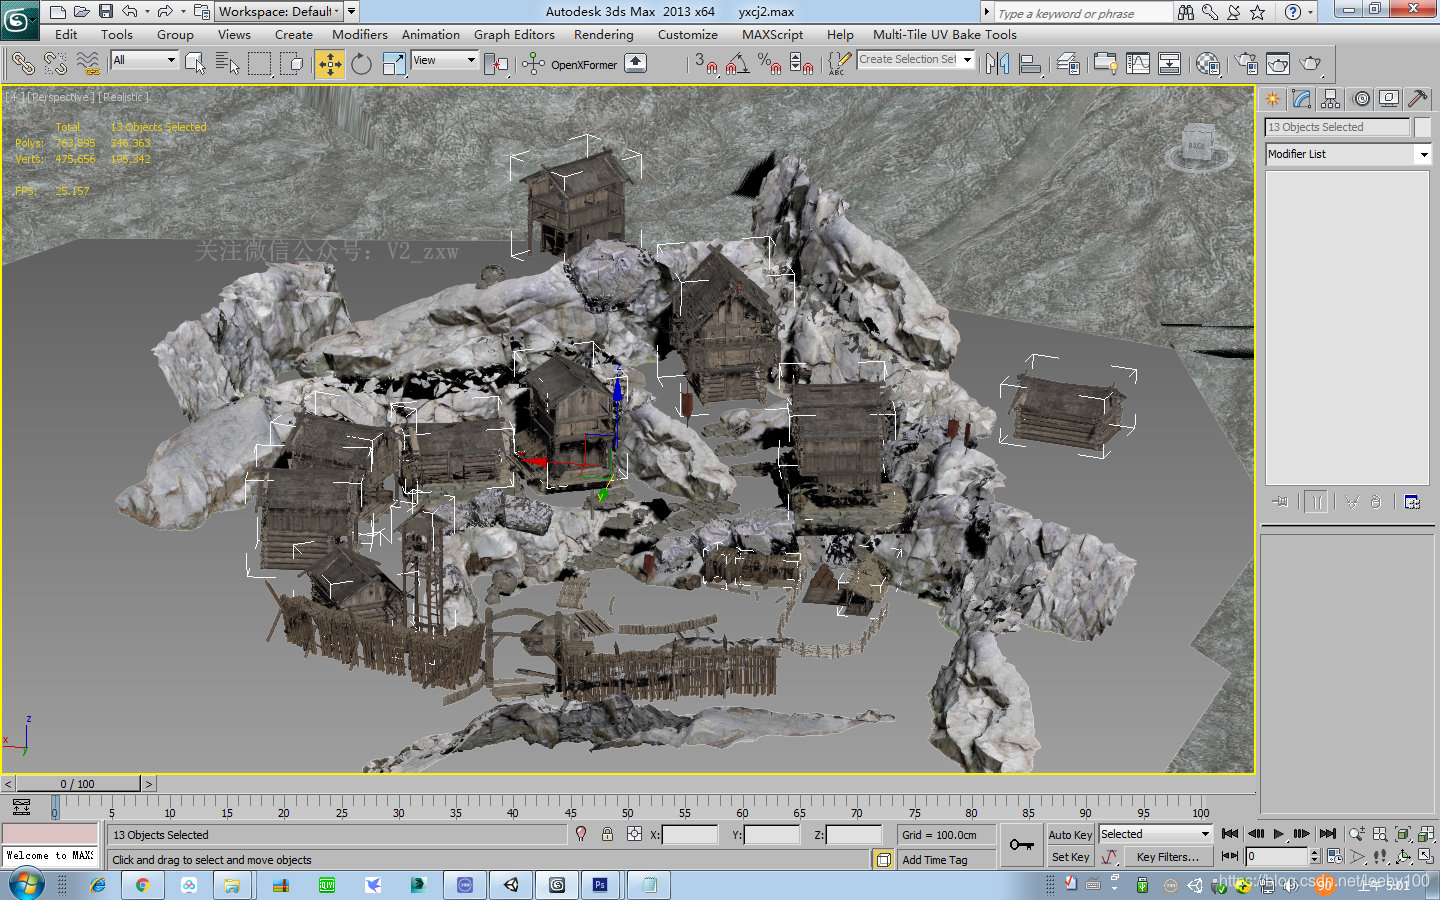This screenshot has width=1440, height=900.
Task: Open the Edit menu
Action: [66, 34]
